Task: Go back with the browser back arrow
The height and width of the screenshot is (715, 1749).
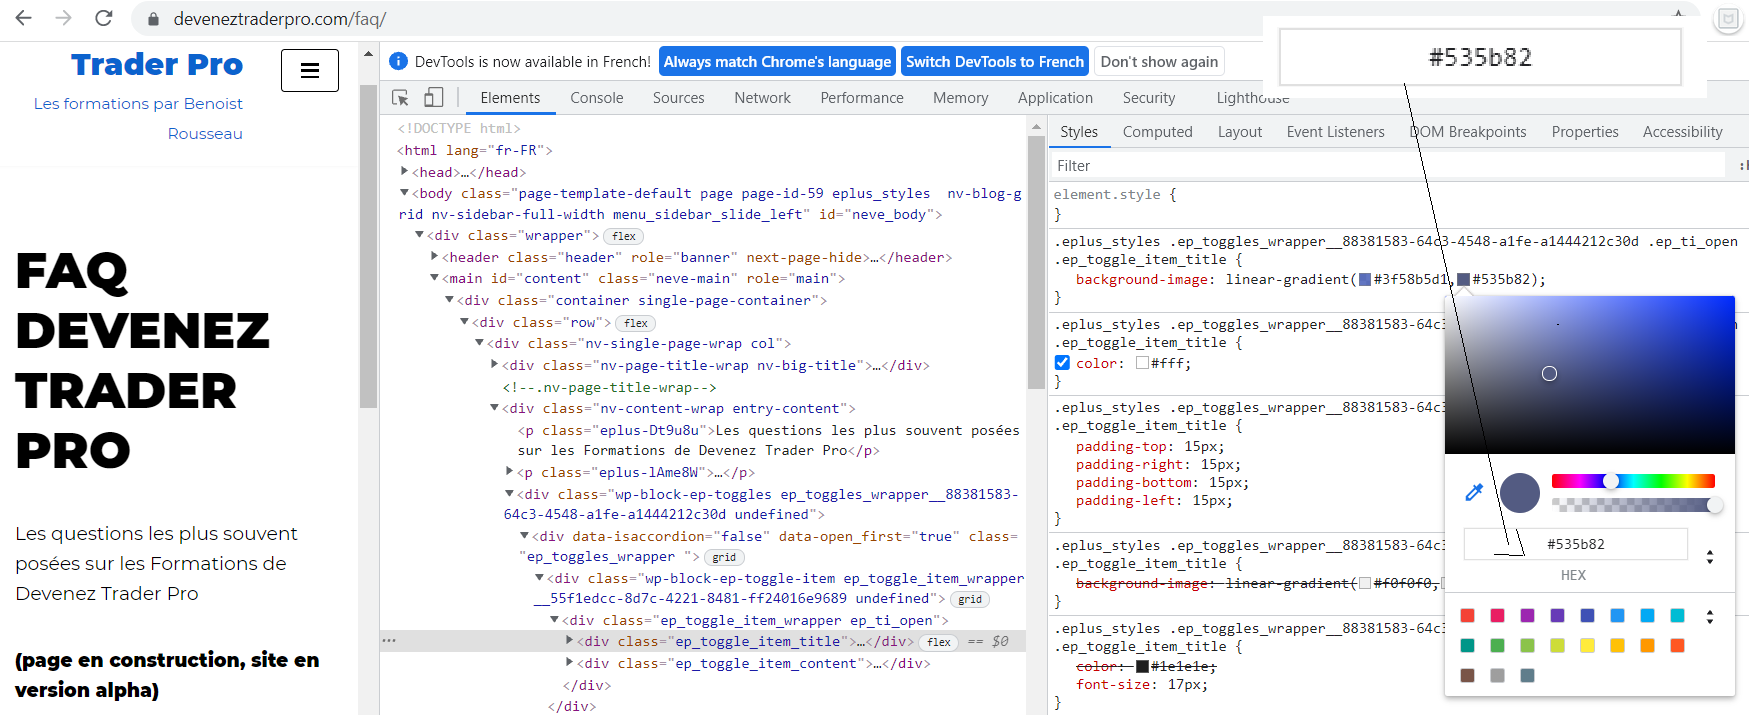Action: (x=24, y=18)
